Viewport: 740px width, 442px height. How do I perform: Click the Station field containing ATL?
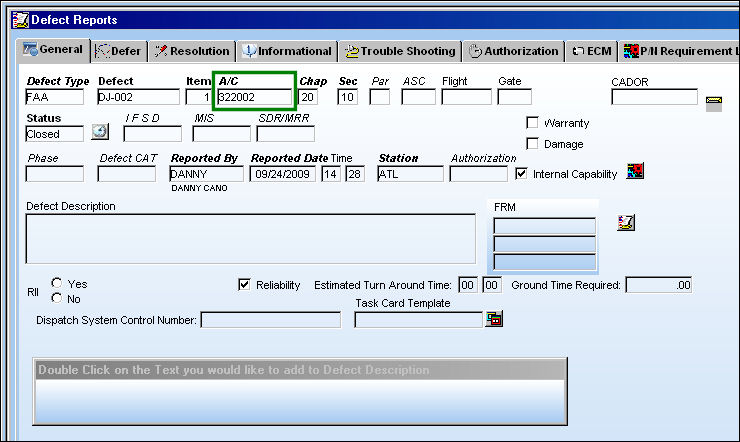click(x=410, y=174)
